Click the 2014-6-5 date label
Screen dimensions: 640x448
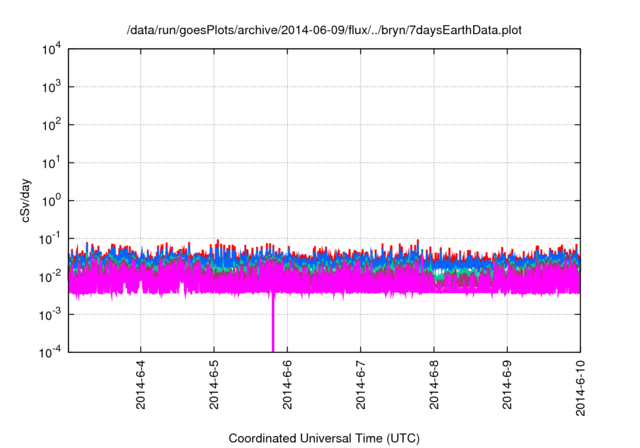click(214, 384)
